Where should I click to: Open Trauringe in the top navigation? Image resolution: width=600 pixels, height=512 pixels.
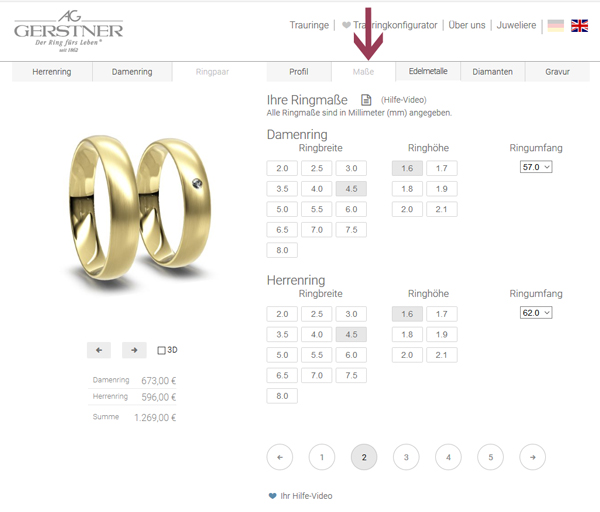(x=309, y=25)
